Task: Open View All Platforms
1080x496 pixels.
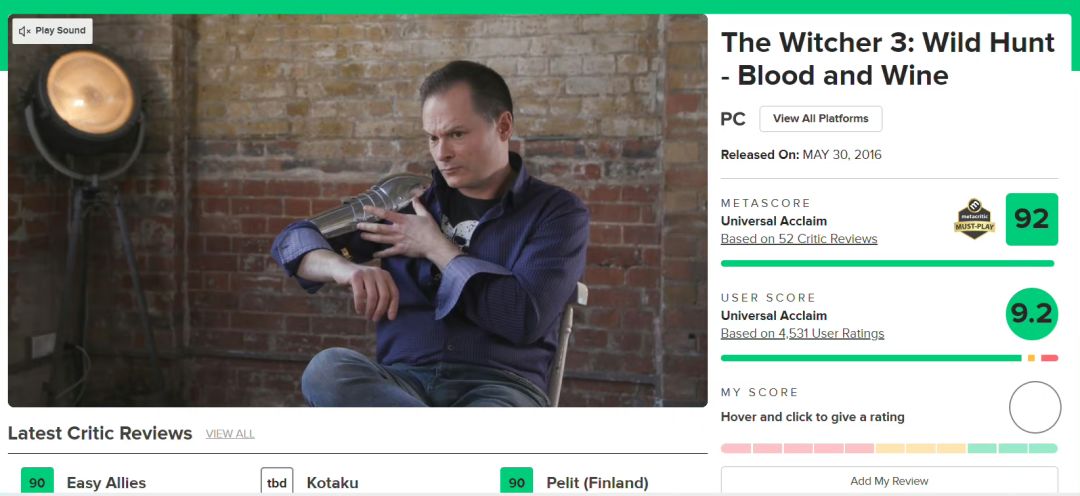Action: coord(820,119)
